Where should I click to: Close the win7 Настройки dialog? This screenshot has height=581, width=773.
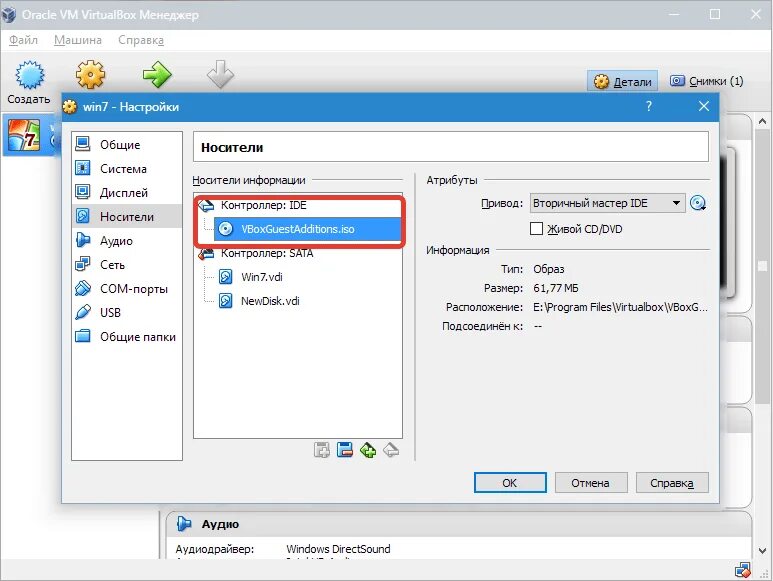click(x=703, y=106)
